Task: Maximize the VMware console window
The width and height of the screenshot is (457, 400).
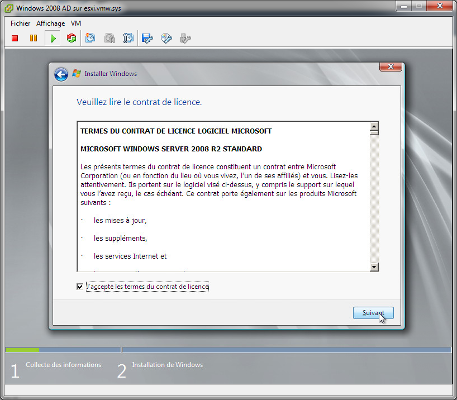Action: coord(419,6)
